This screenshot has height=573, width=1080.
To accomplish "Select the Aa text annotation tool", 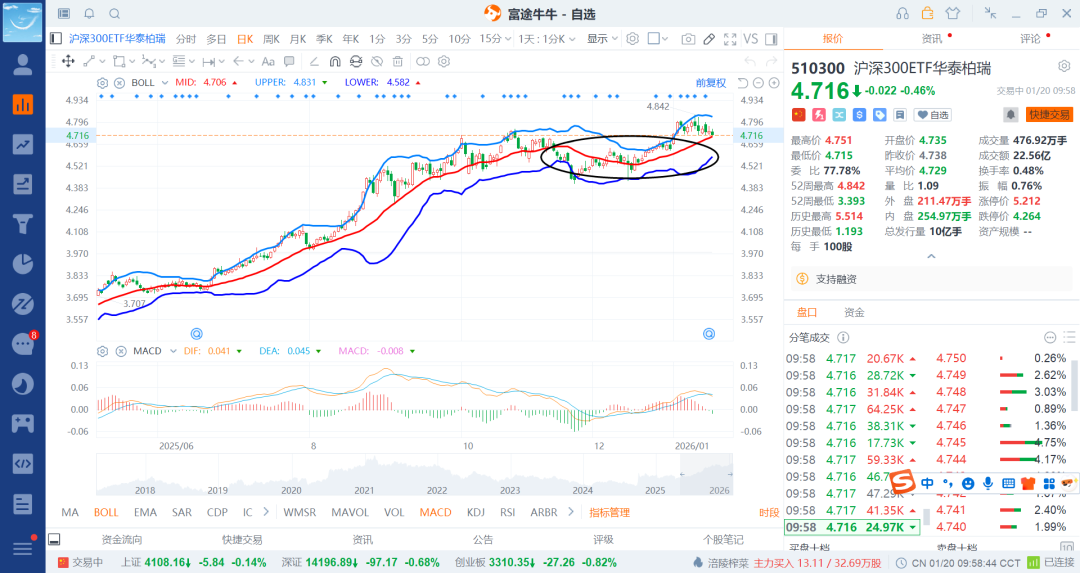I will [x=268, y=61].
